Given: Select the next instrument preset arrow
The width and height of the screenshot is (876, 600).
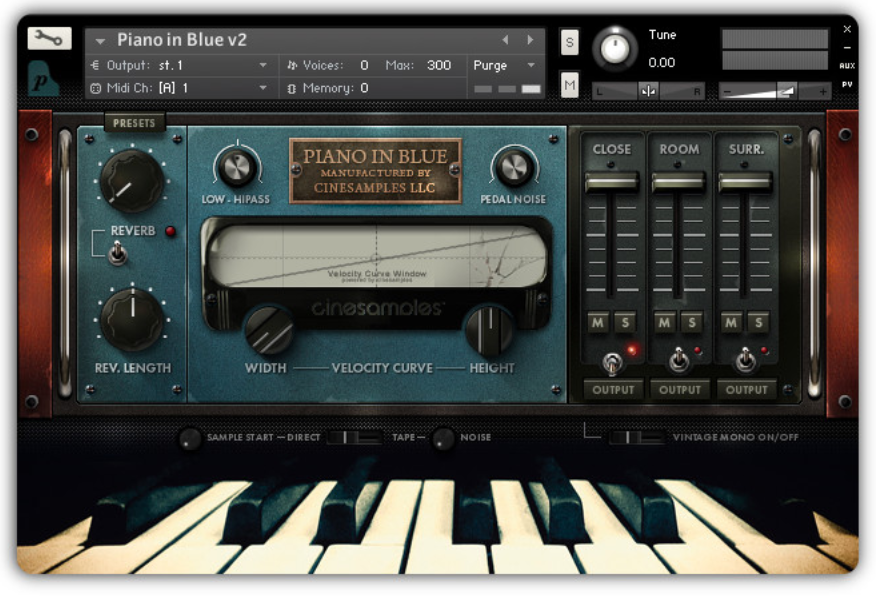Looking at the screenshot, I should 530,40.
